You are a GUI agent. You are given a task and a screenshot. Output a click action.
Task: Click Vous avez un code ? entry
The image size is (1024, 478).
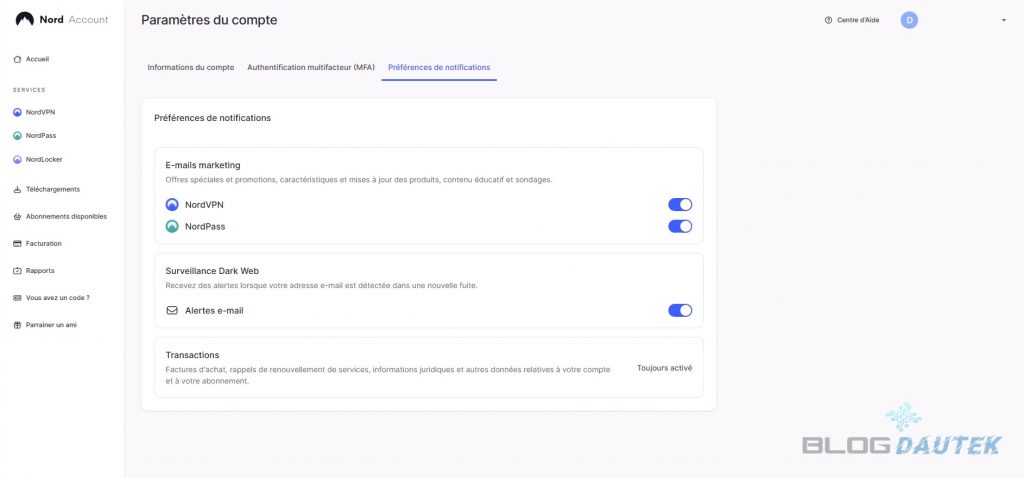tap(57, 298)
